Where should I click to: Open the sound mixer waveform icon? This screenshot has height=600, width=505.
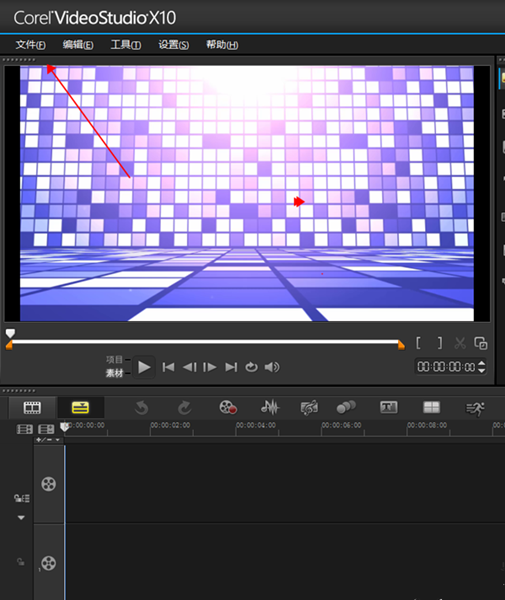(x=270, y=408)
